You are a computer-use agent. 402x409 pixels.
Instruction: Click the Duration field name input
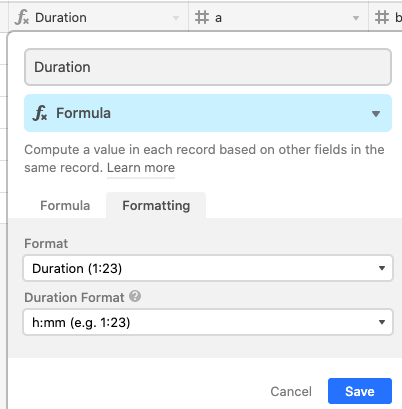pos(208,67)
